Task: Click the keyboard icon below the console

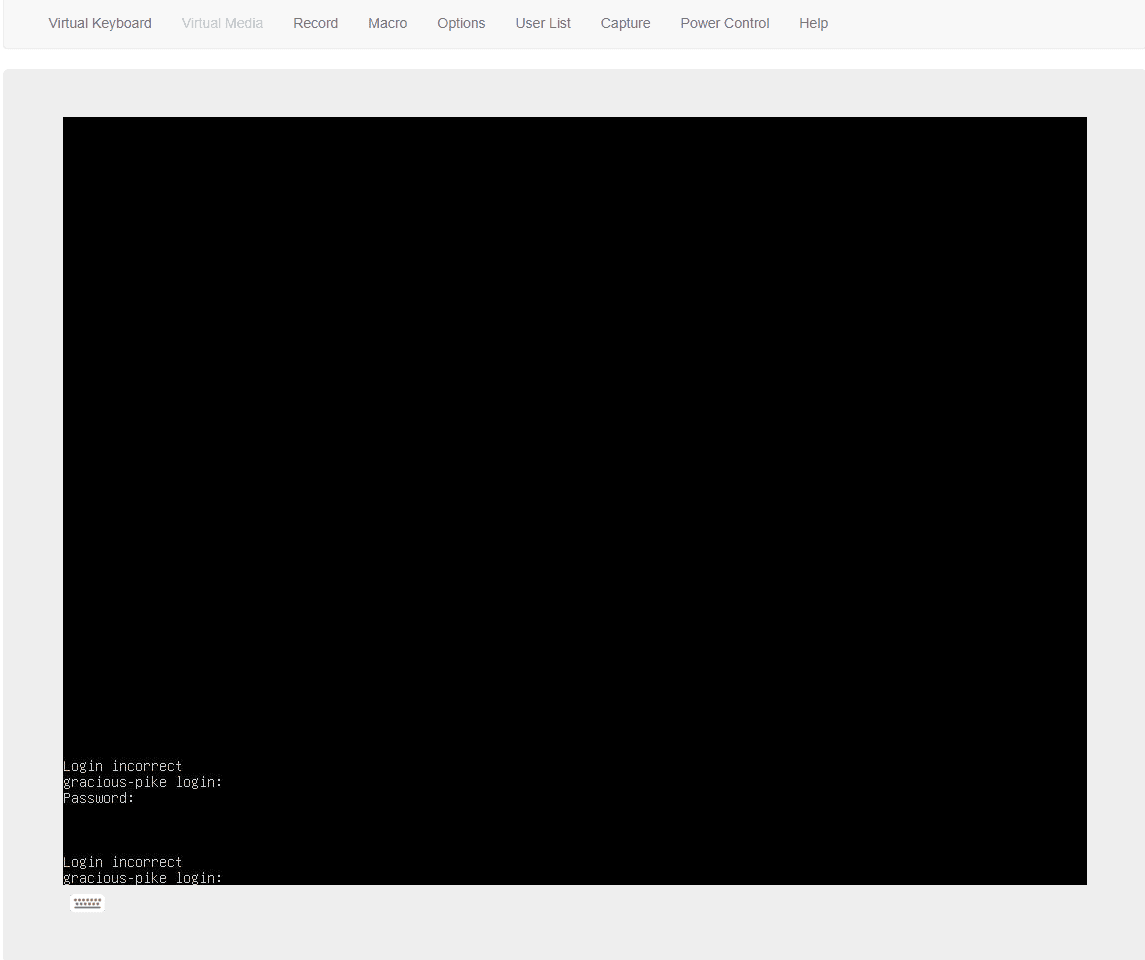Action: (88, 903)
